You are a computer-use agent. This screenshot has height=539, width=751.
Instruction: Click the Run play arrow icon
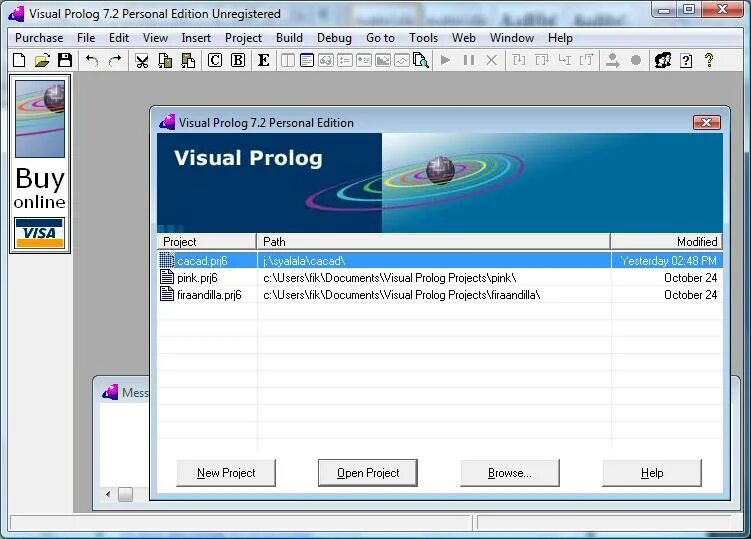coord(445,60)
